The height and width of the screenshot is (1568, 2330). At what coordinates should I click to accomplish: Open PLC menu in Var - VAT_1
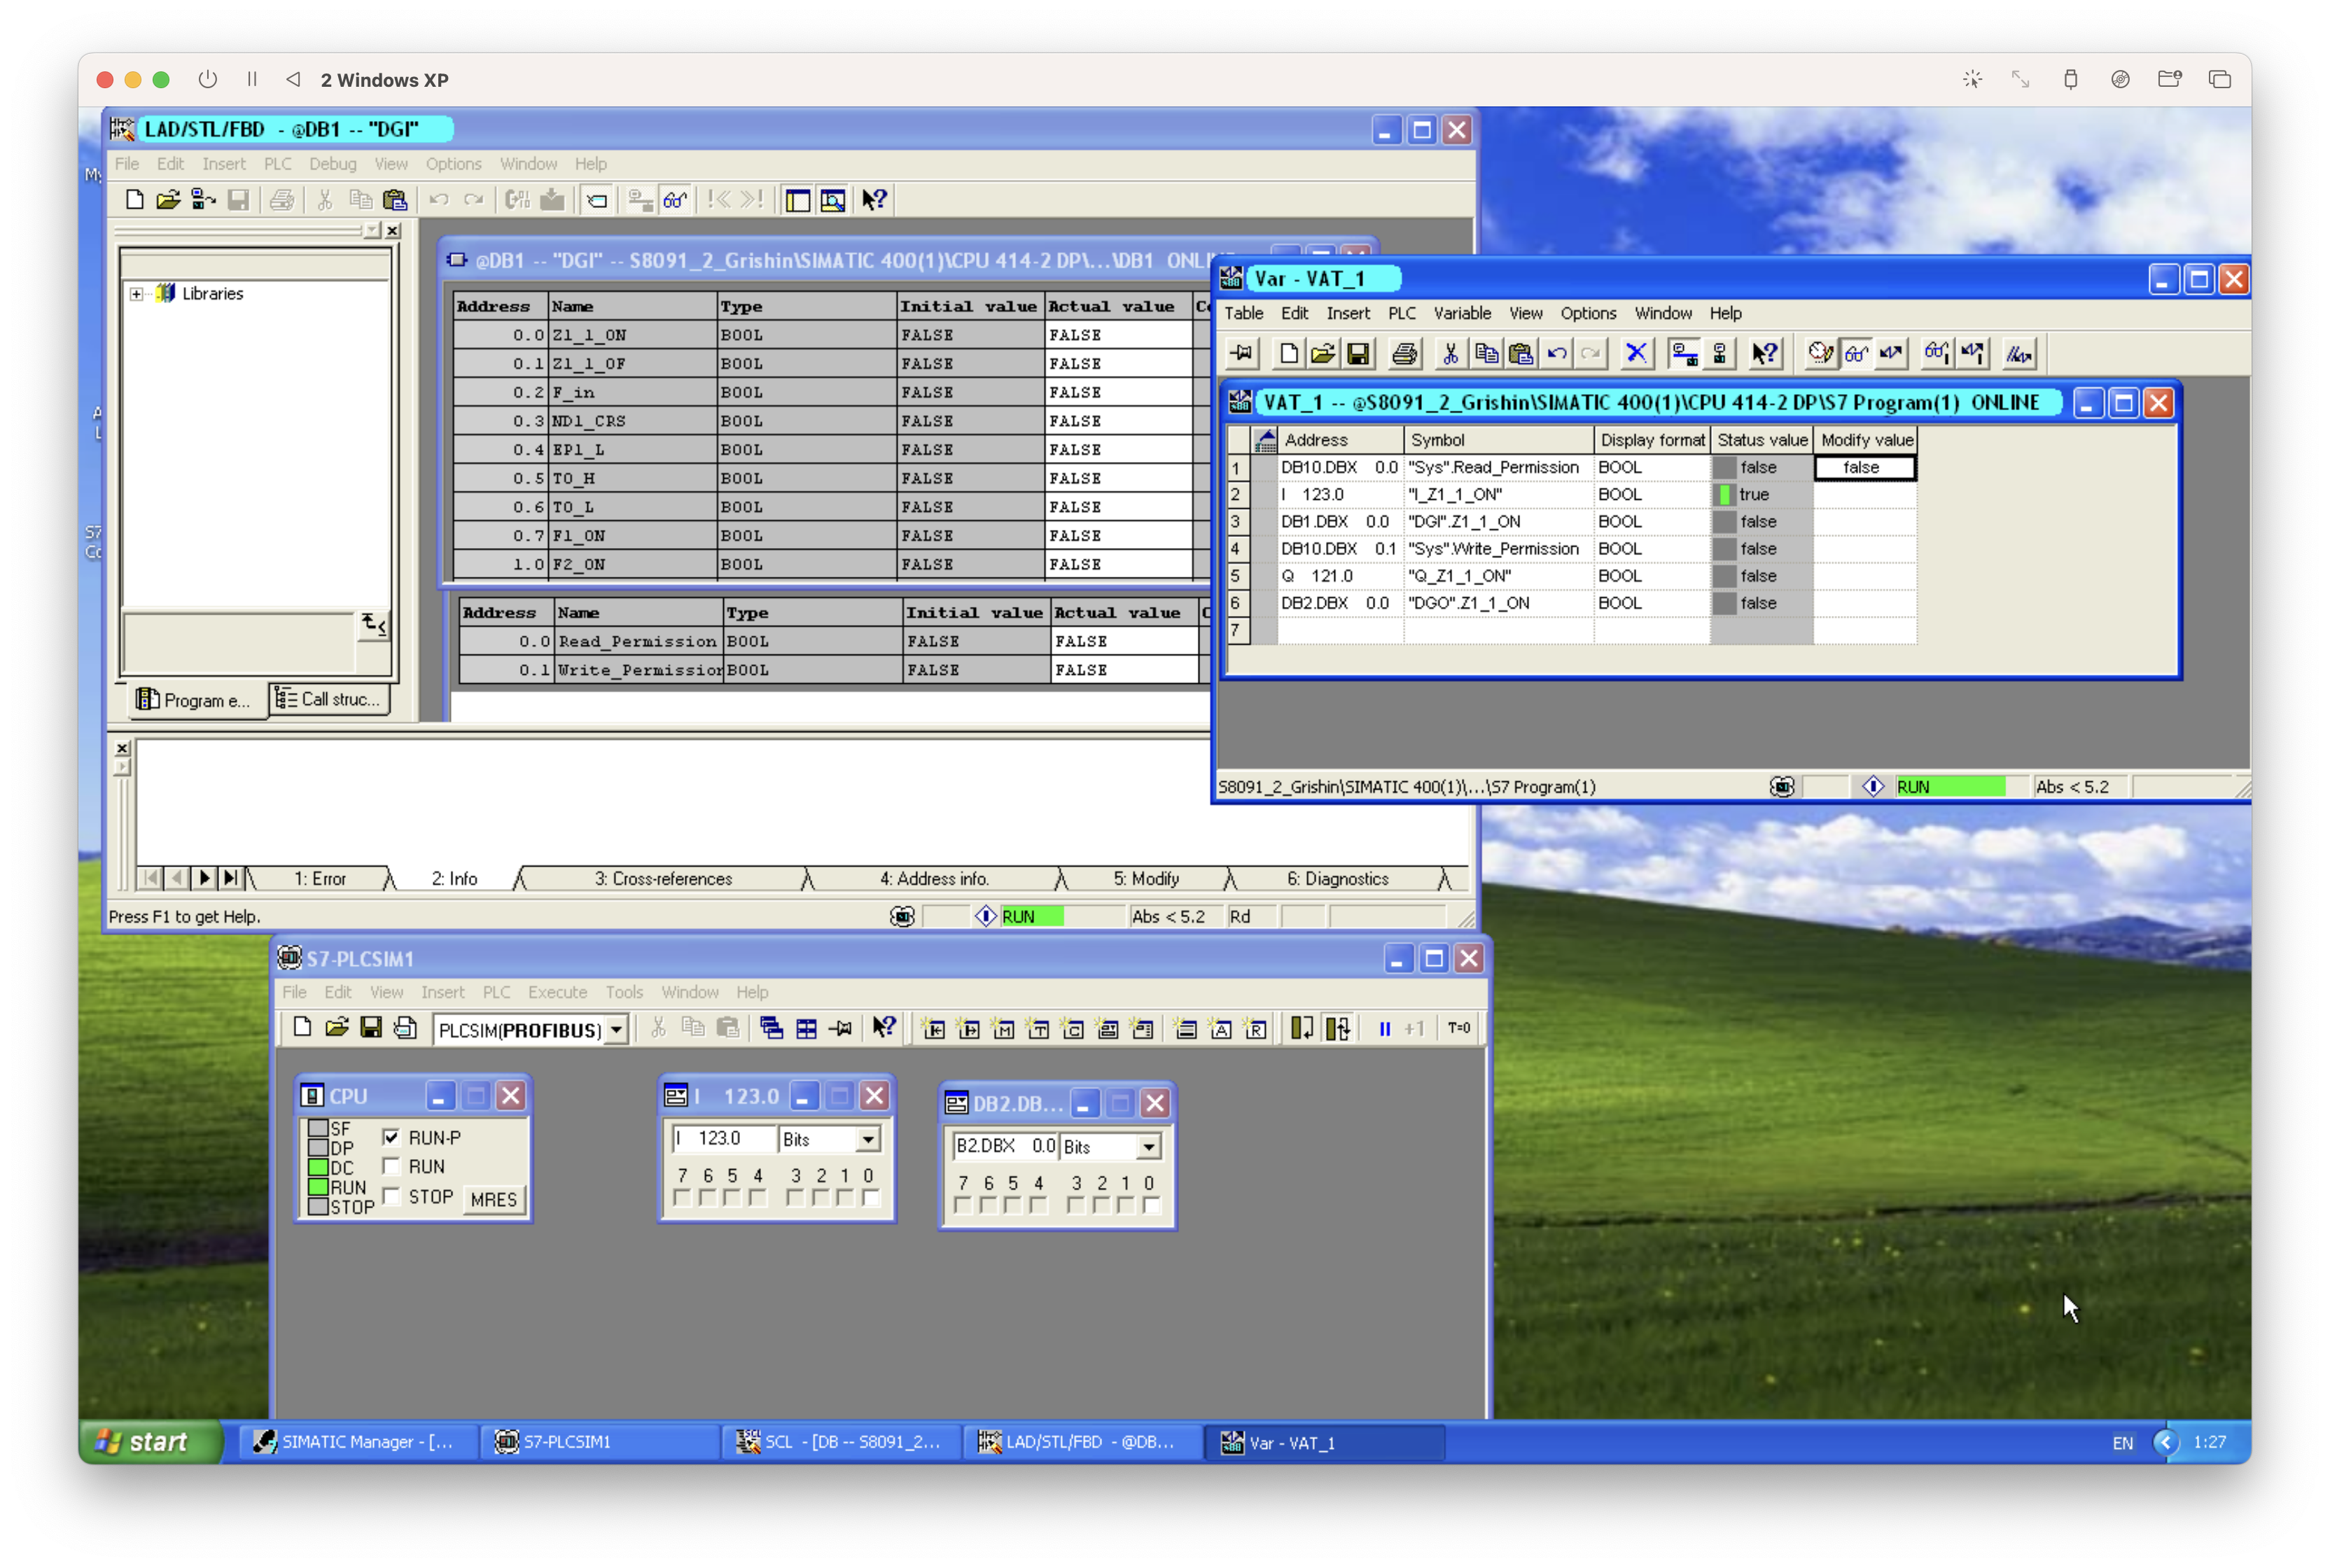(1401, 313)
